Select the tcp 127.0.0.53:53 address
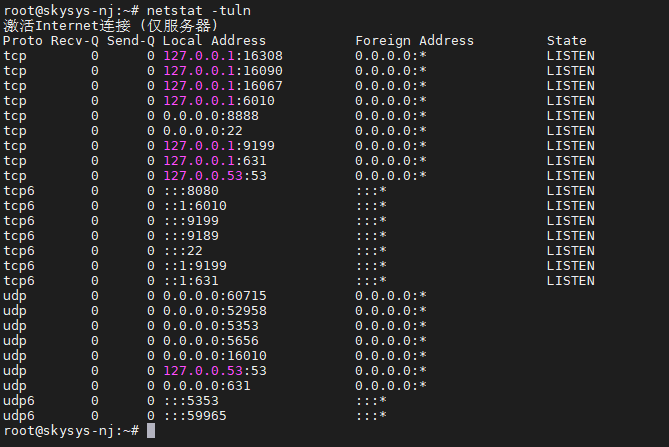The width and height of the screenshot is (669, 447). pyautogui.click(x=215, y=176)
